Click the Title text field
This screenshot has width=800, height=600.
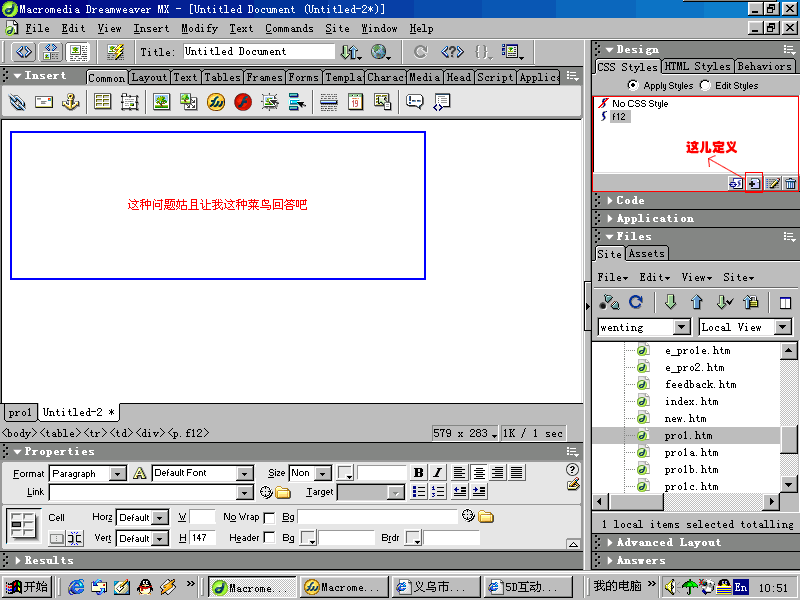(257, 51)
